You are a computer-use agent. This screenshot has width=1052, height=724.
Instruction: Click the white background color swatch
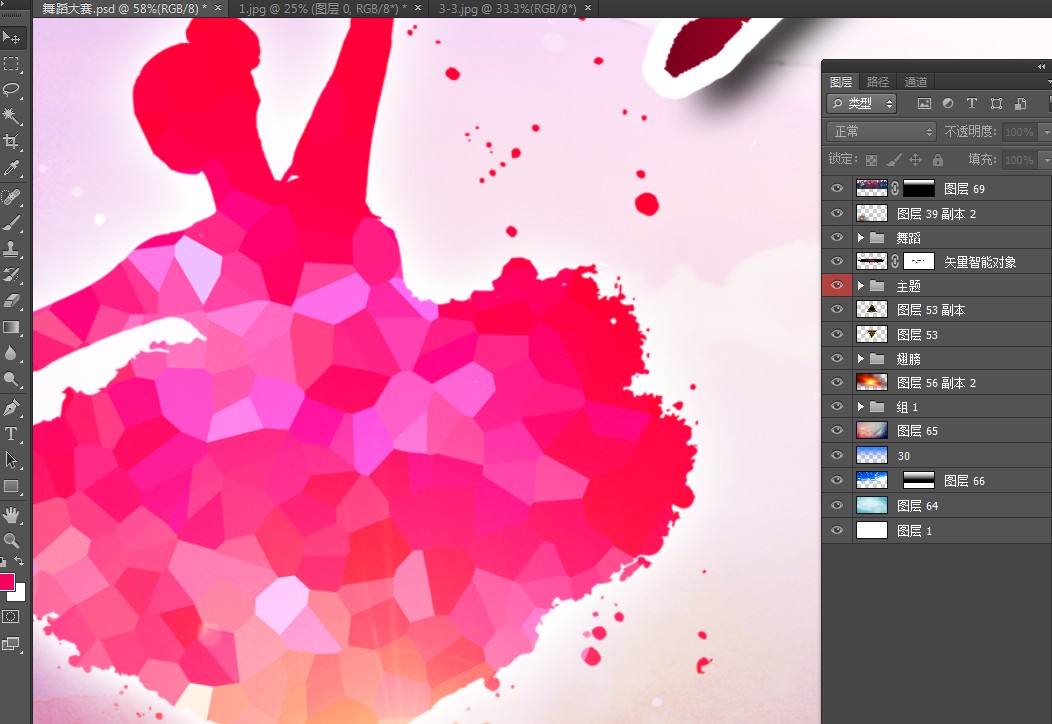[x=19, y=594]
